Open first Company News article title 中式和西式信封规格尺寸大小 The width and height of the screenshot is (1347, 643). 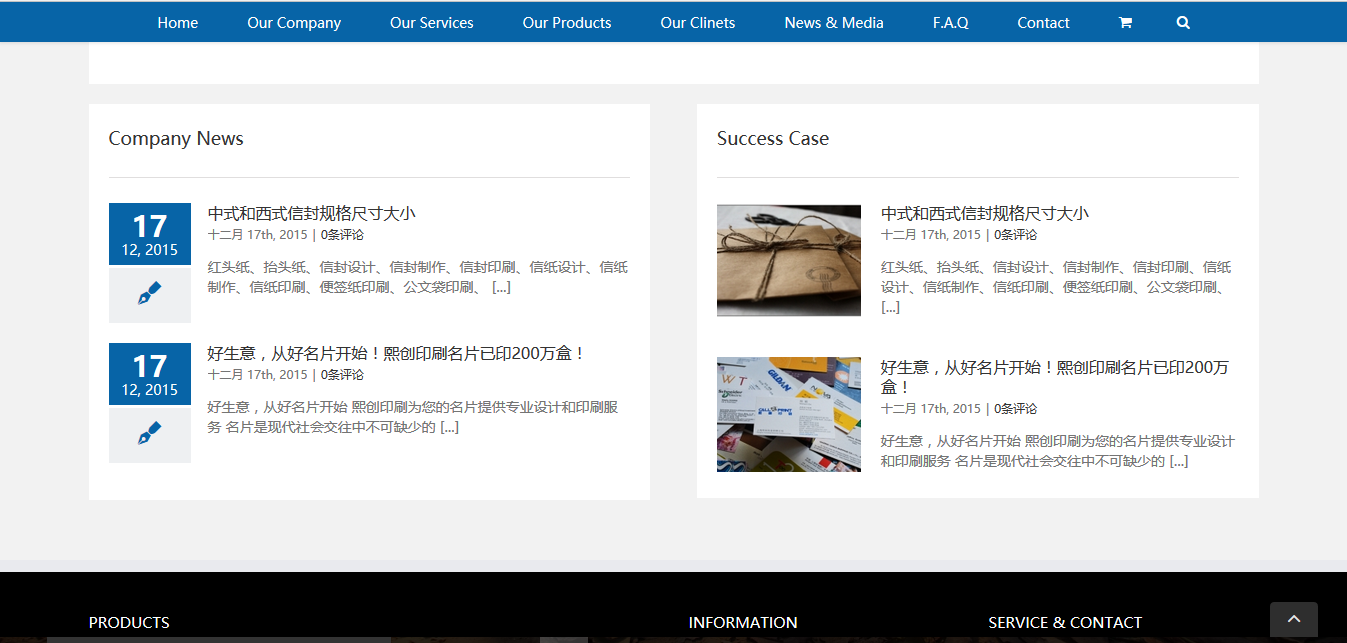click(311, 214)
